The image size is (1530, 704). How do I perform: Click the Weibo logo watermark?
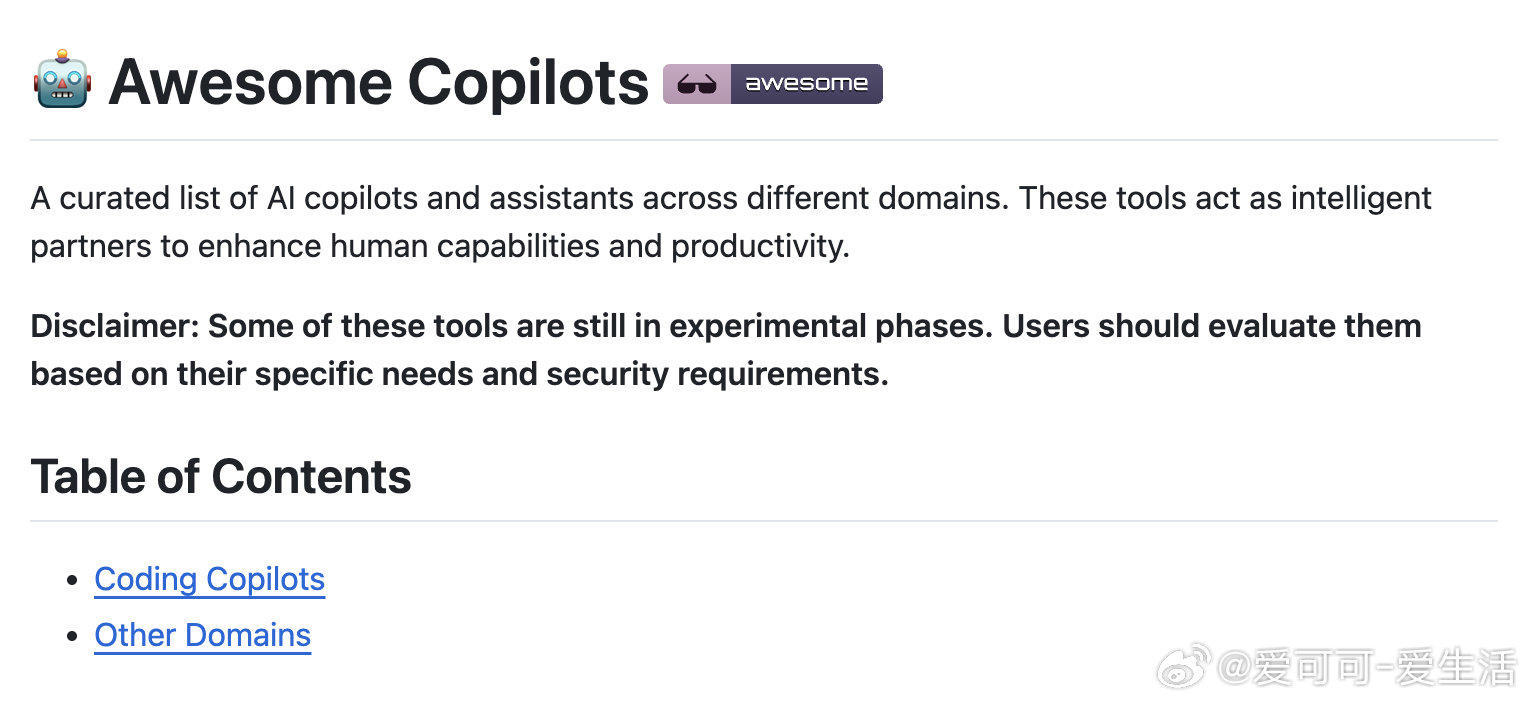pos(1185,666)
